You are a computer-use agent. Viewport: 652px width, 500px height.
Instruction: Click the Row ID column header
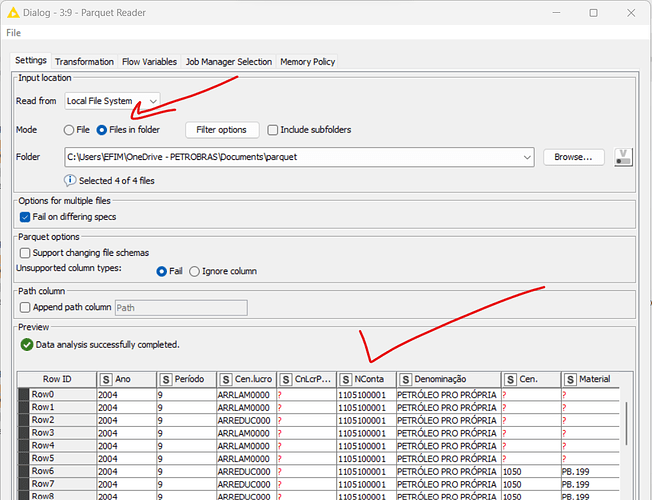pyautogui.click(x=57, y=379)
